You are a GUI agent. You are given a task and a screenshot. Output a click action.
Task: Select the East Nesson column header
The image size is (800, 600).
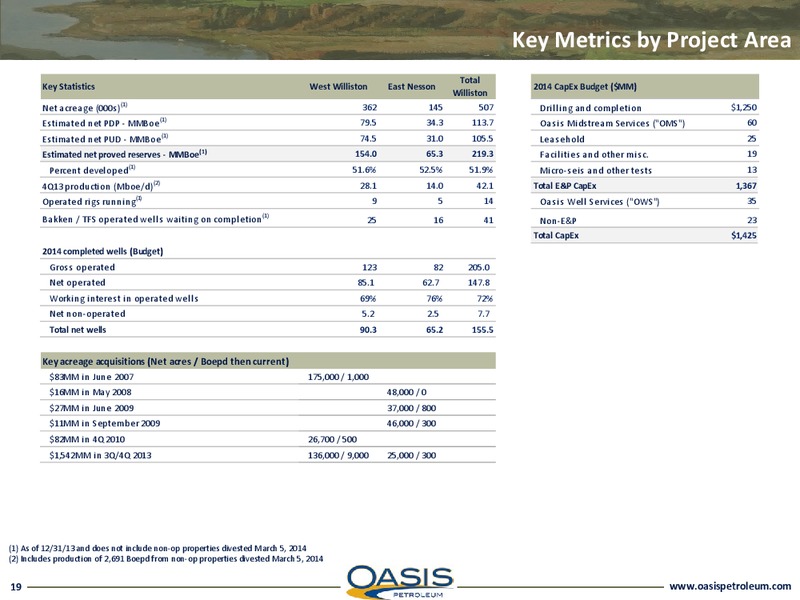(411, 86)
